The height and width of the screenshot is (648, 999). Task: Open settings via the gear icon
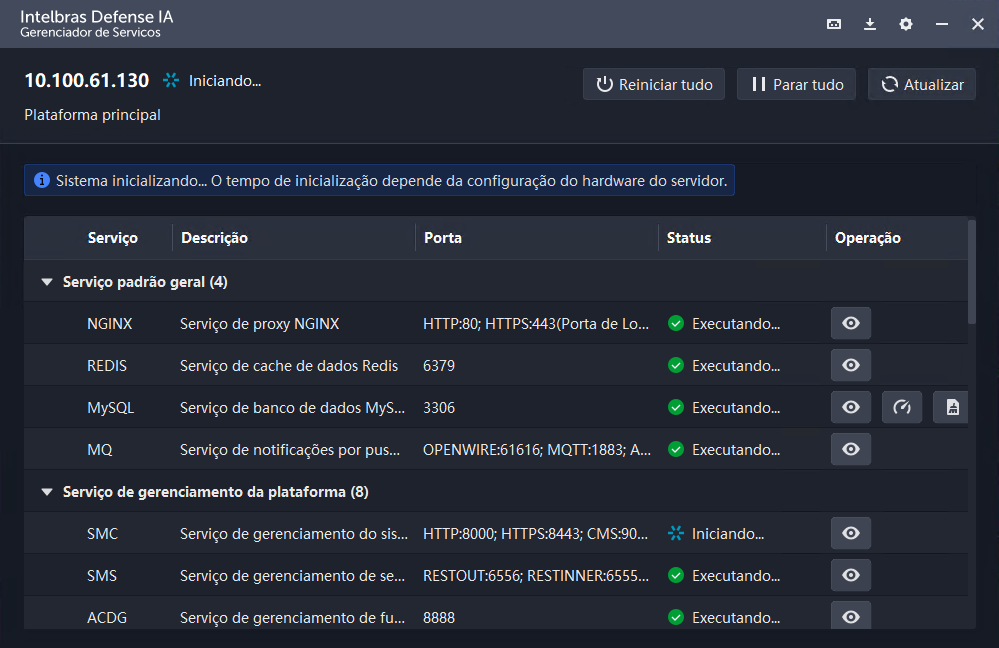906,24
